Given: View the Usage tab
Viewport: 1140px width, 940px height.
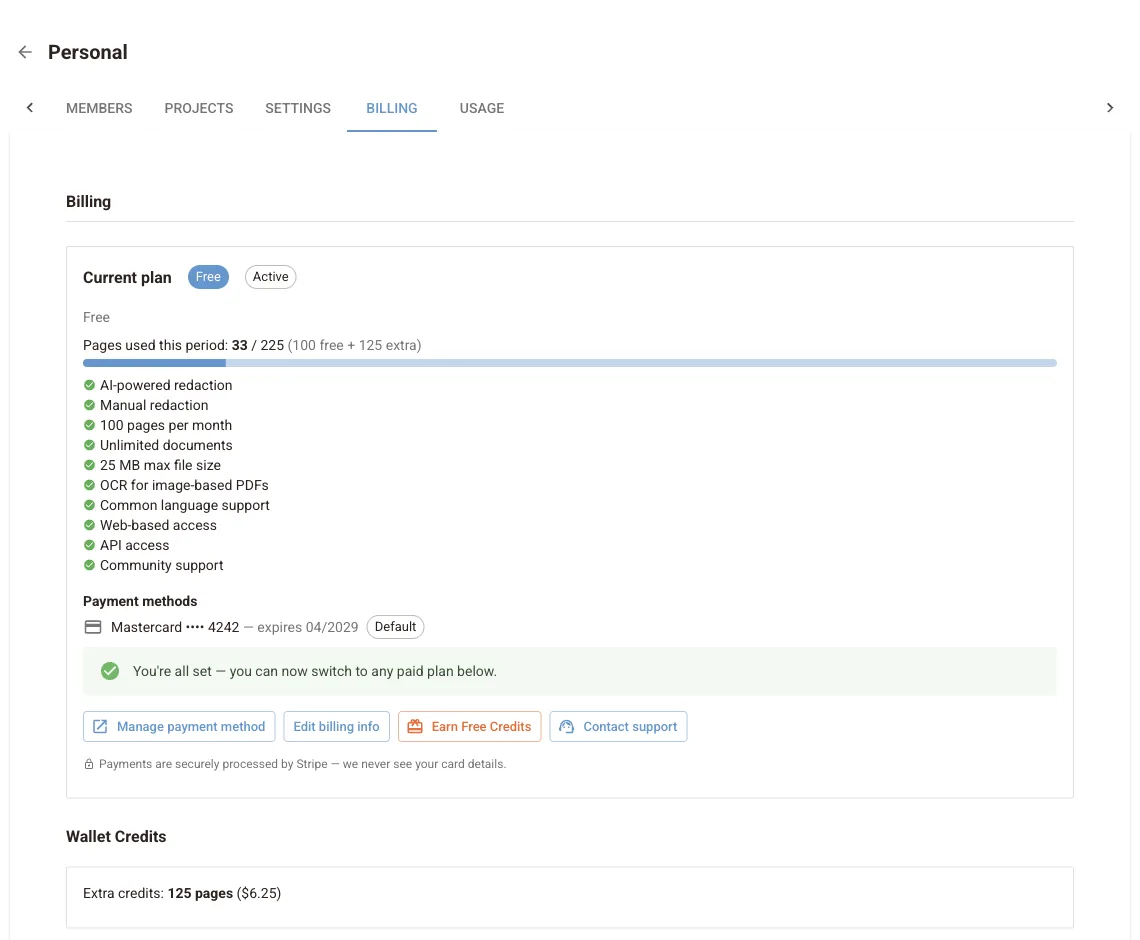Looking at the screenshot, I should pos(481,108).
